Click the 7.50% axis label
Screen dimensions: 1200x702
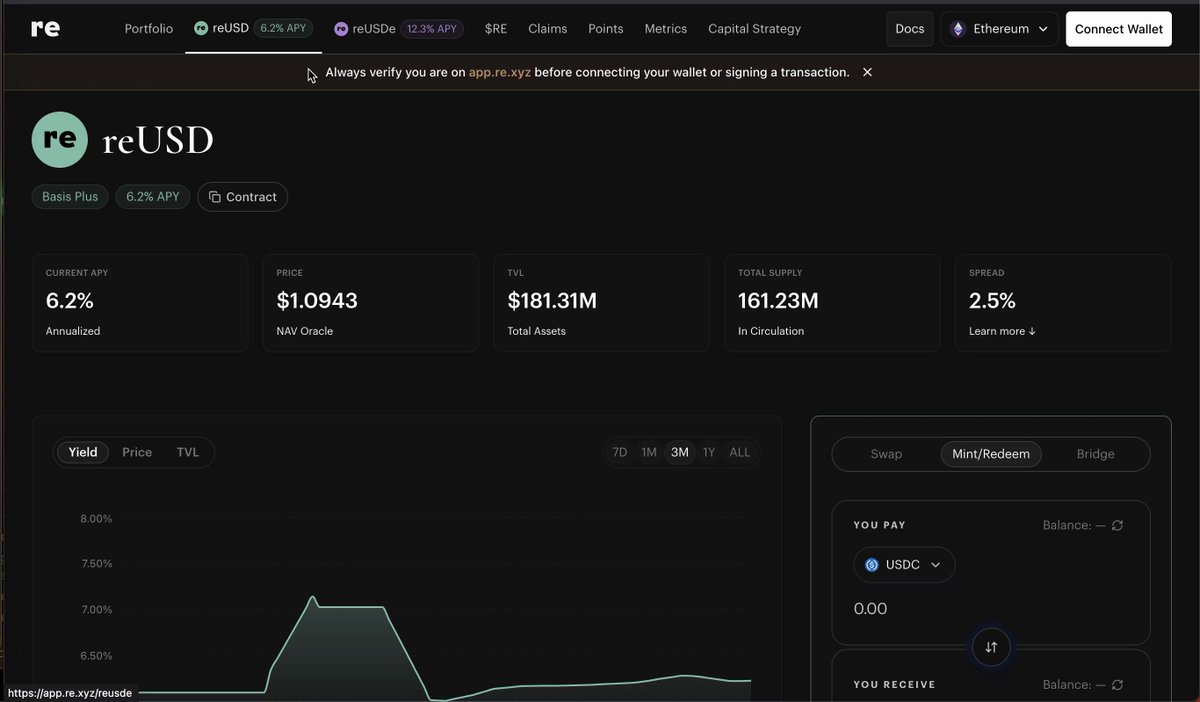point(96,564)
